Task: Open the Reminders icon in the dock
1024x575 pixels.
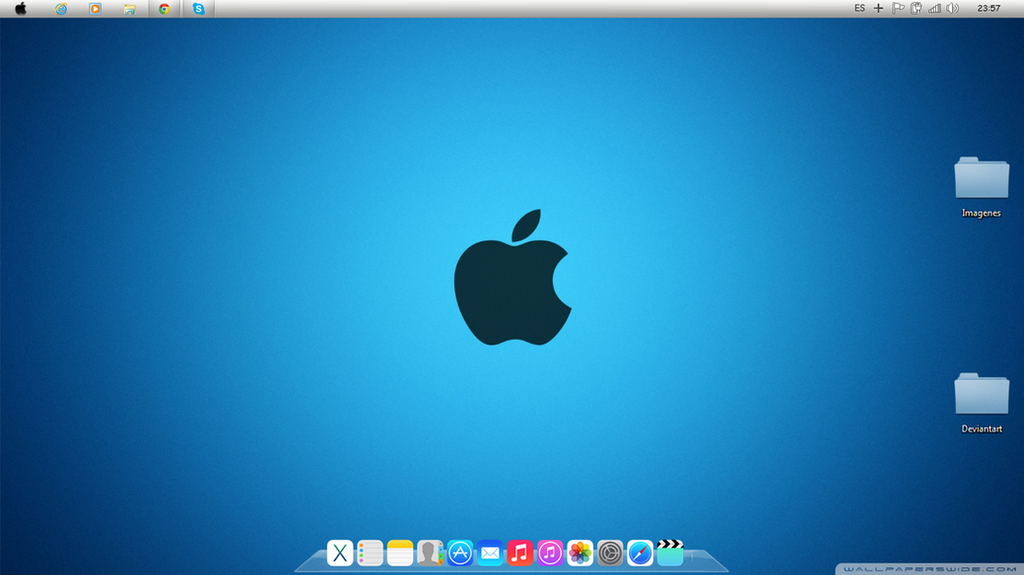Action: tap(370, 553)
